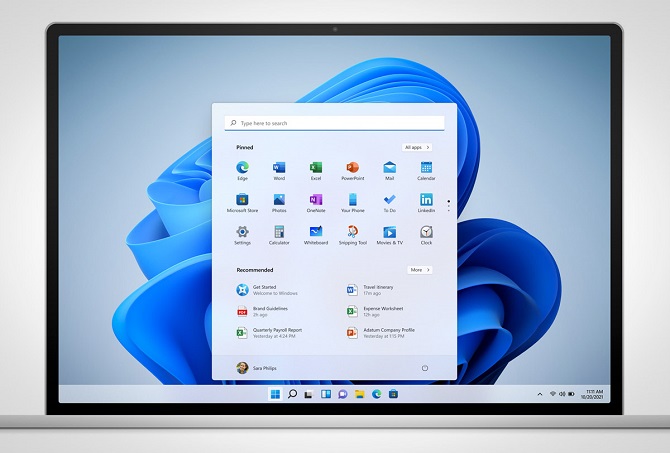The image size is (670, 453).
Task: Open the OneNote pinned app
Action: [316, 200]
